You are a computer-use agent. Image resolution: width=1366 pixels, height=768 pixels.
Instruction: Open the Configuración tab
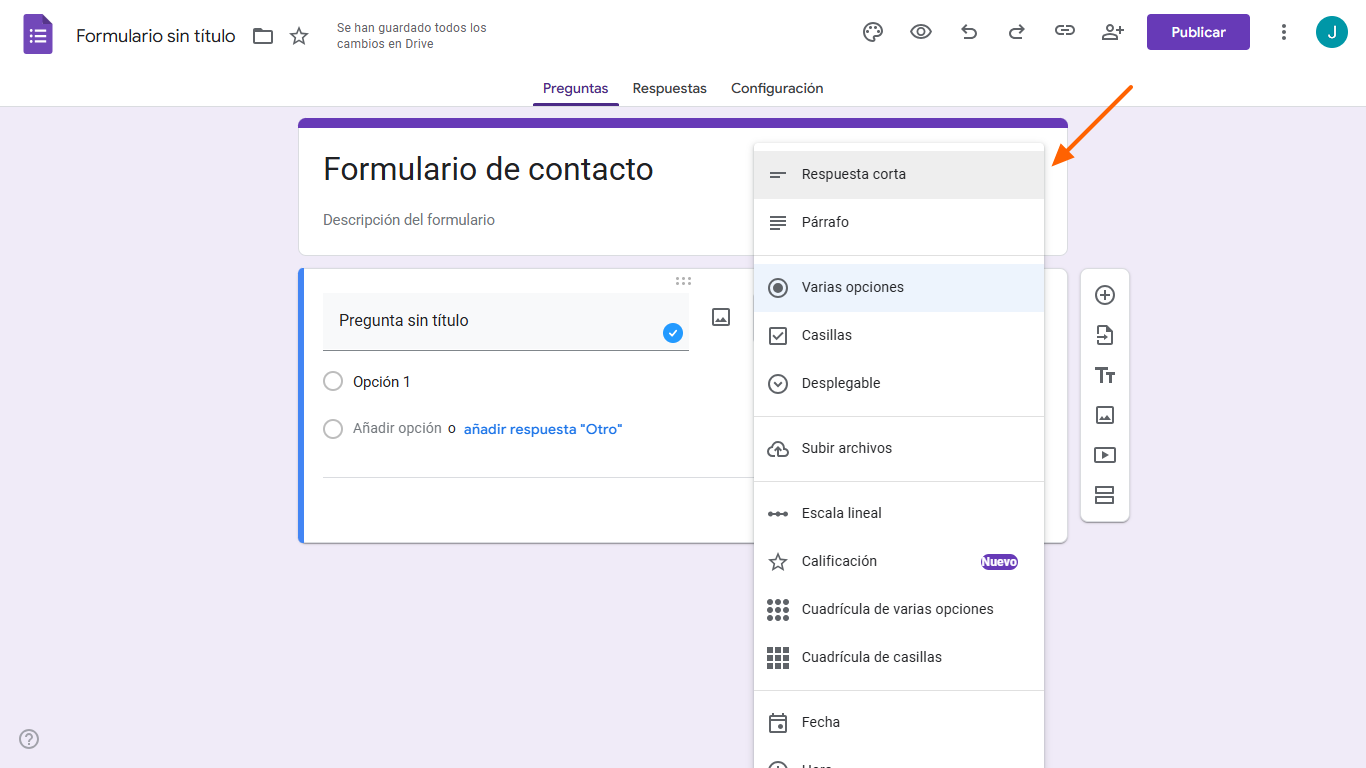point(777,88)
